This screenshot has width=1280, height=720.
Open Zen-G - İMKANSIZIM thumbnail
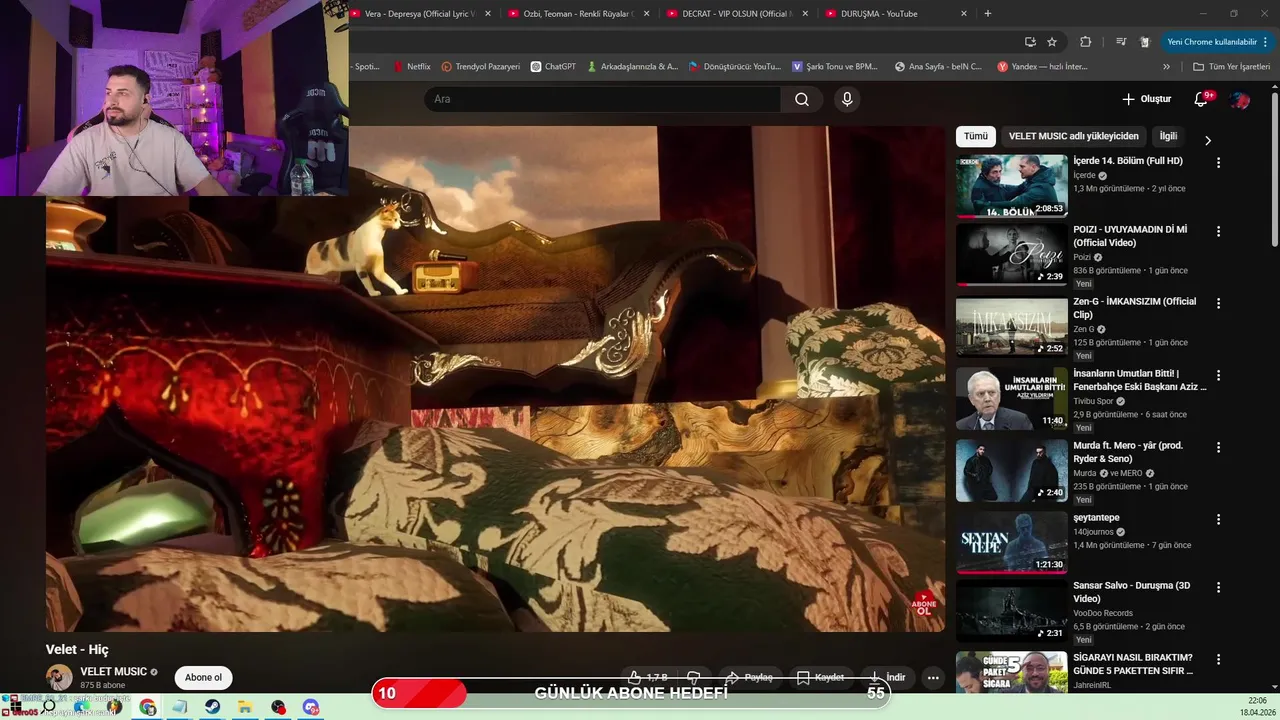tap(1011, 326)
